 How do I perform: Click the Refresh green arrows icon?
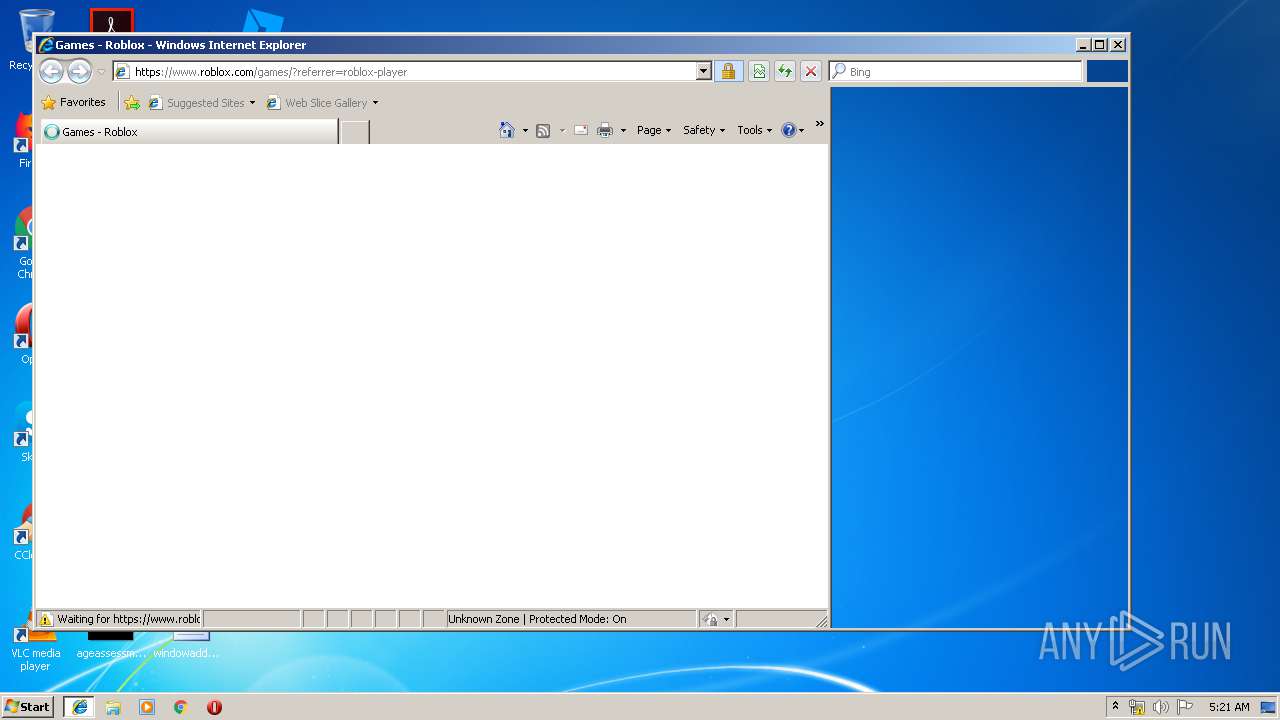click(x=785, y=72)
